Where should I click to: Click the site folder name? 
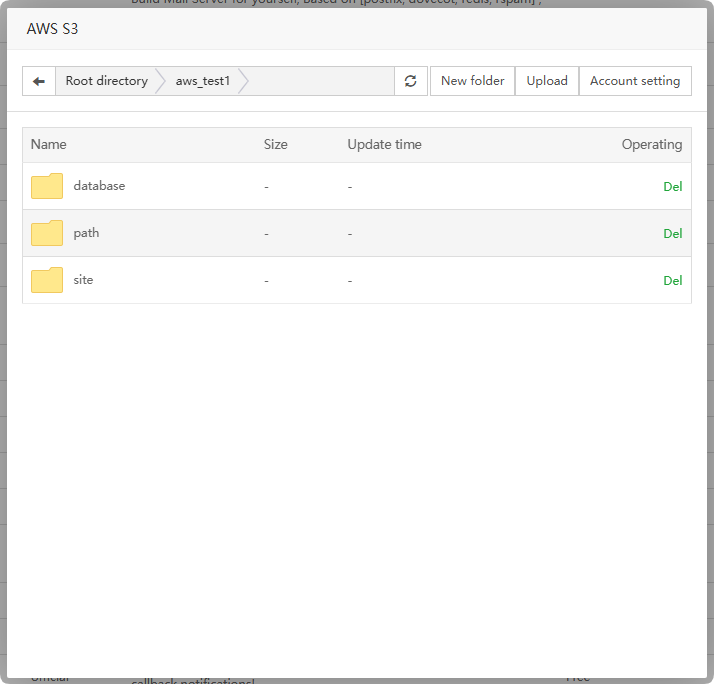pos(83,280)
